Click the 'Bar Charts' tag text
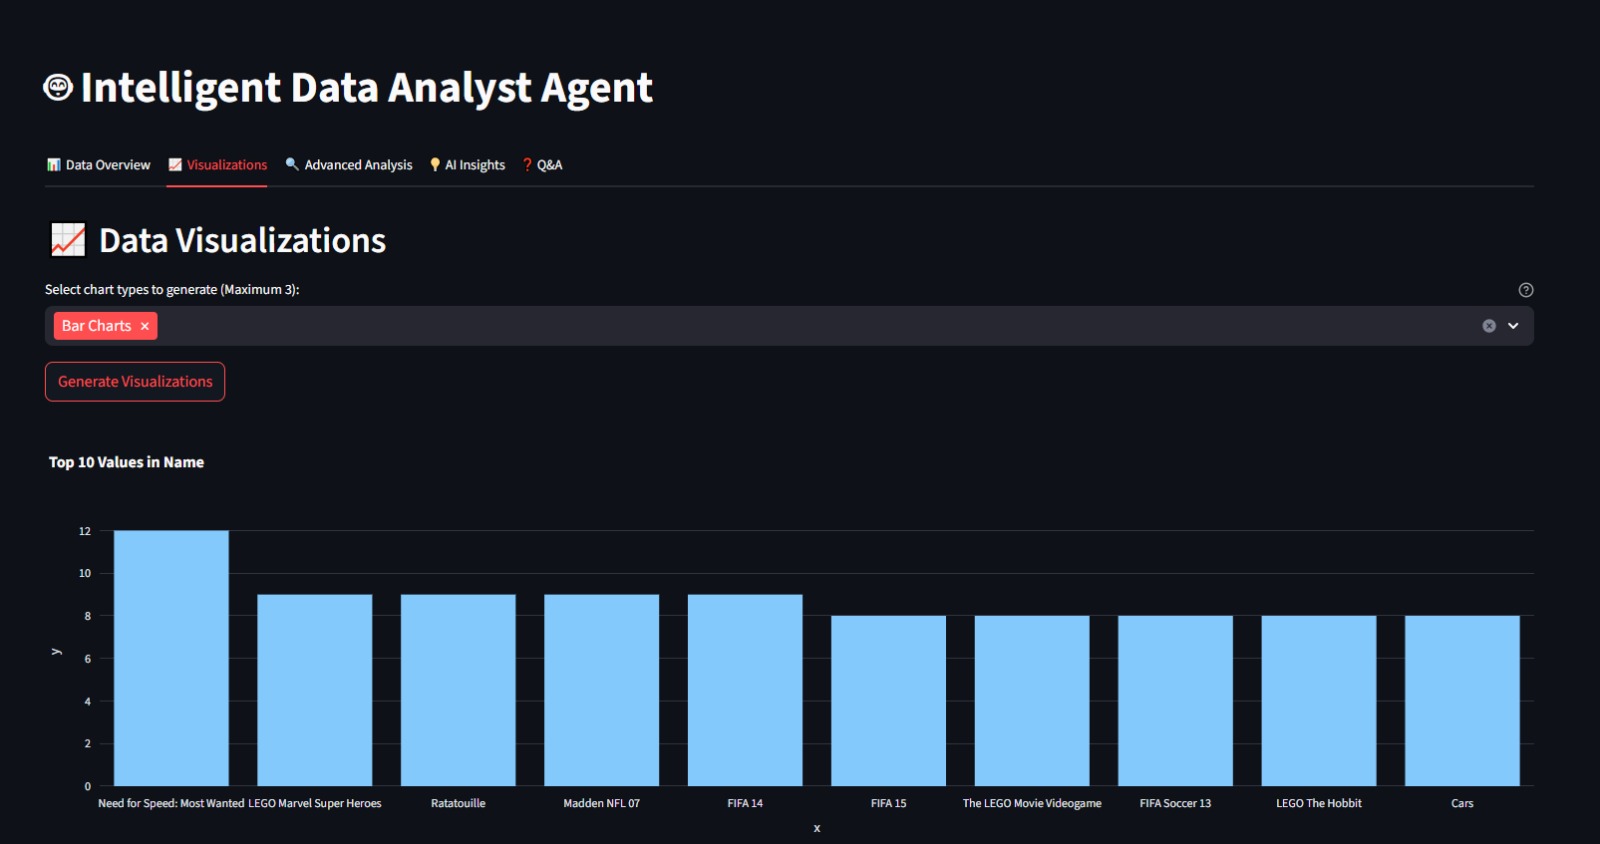This screenshot has height=844, width=1600. (96, 326)
